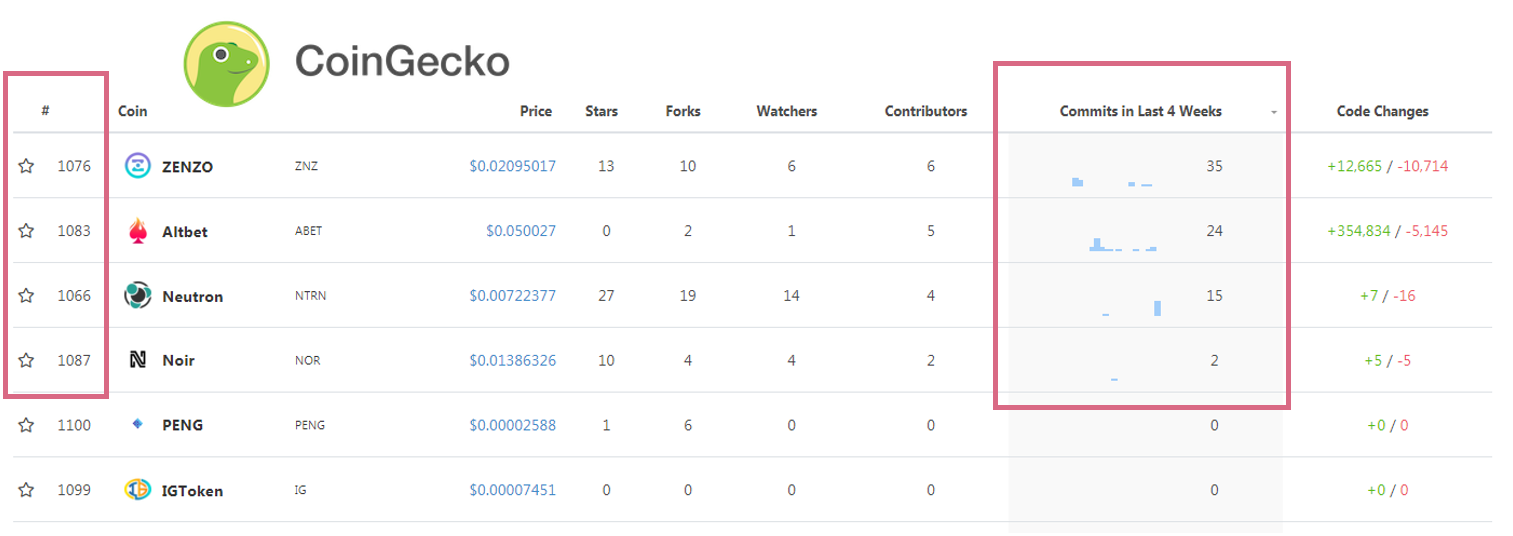Click the CoinGecko gecko logo
1513x536 pixels.
pos(226,63)
